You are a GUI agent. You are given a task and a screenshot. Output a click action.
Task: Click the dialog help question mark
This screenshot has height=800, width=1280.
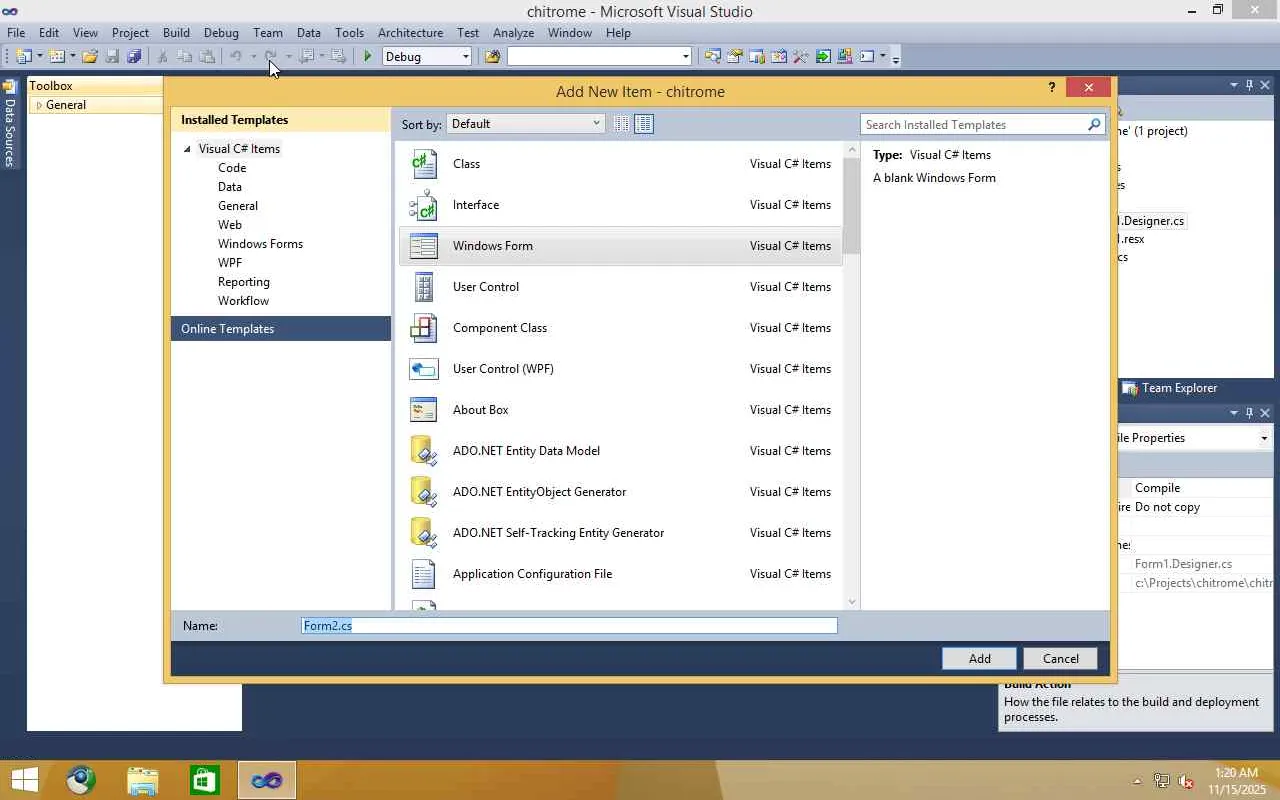click(1052, 88)
